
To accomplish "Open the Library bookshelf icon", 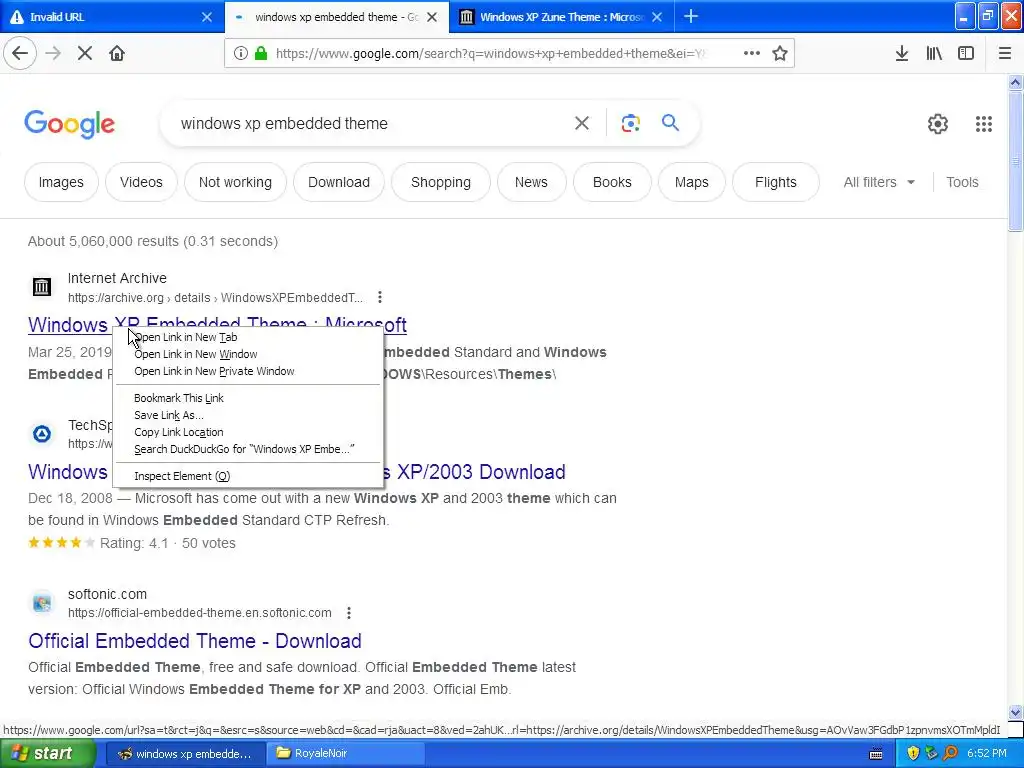I will pyautogui.click(x=934, y=53).
